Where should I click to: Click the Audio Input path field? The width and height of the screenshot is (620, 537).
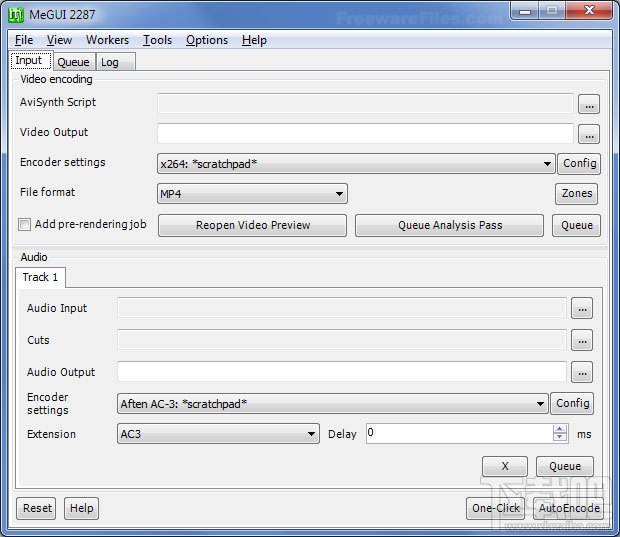[x=342, y=308]
